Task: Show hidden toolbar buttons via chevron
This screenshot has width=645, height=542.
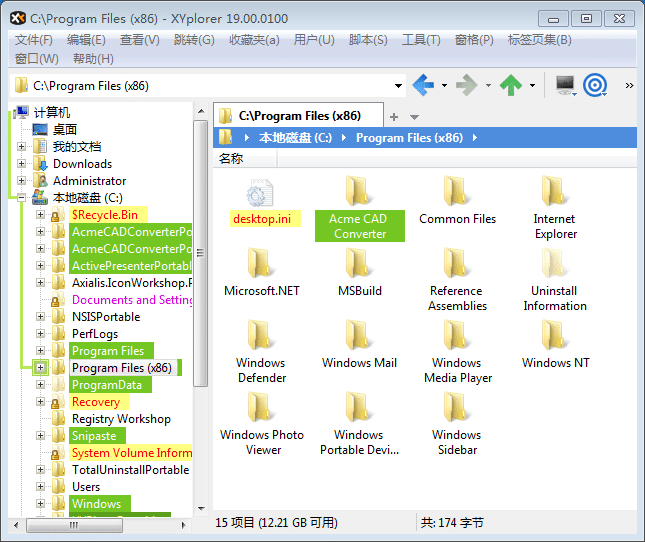Action: (x=629, y=86)
